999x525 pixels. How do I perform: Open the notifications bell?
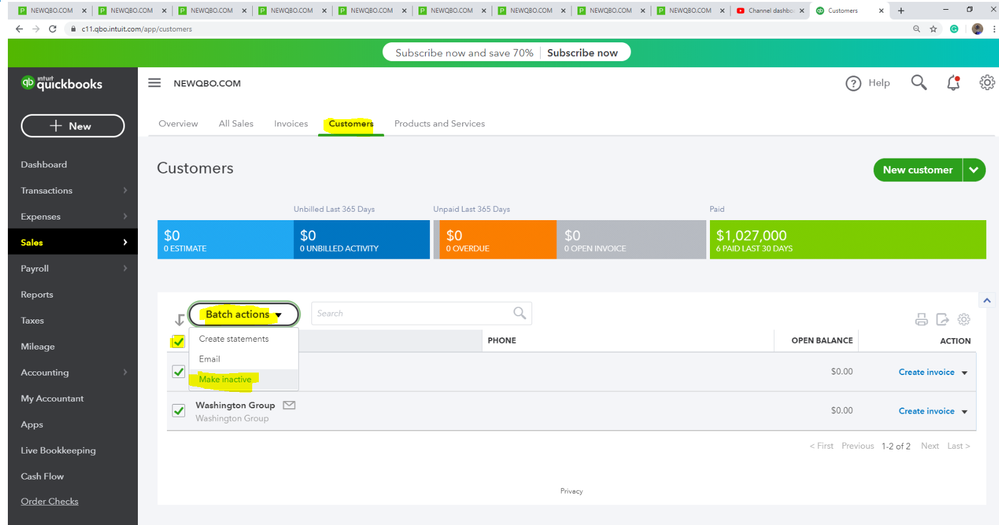953,83
